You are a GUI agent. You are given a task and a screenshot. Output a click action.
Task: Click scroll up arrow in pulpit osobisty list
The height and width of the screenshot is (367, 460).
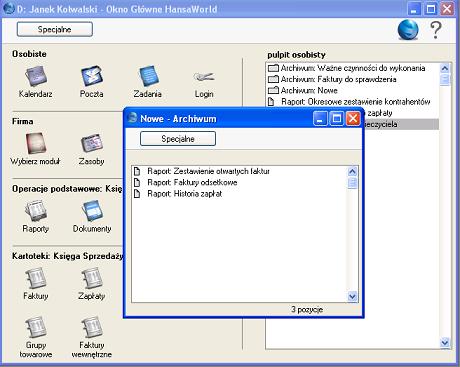tap(445, 68)
